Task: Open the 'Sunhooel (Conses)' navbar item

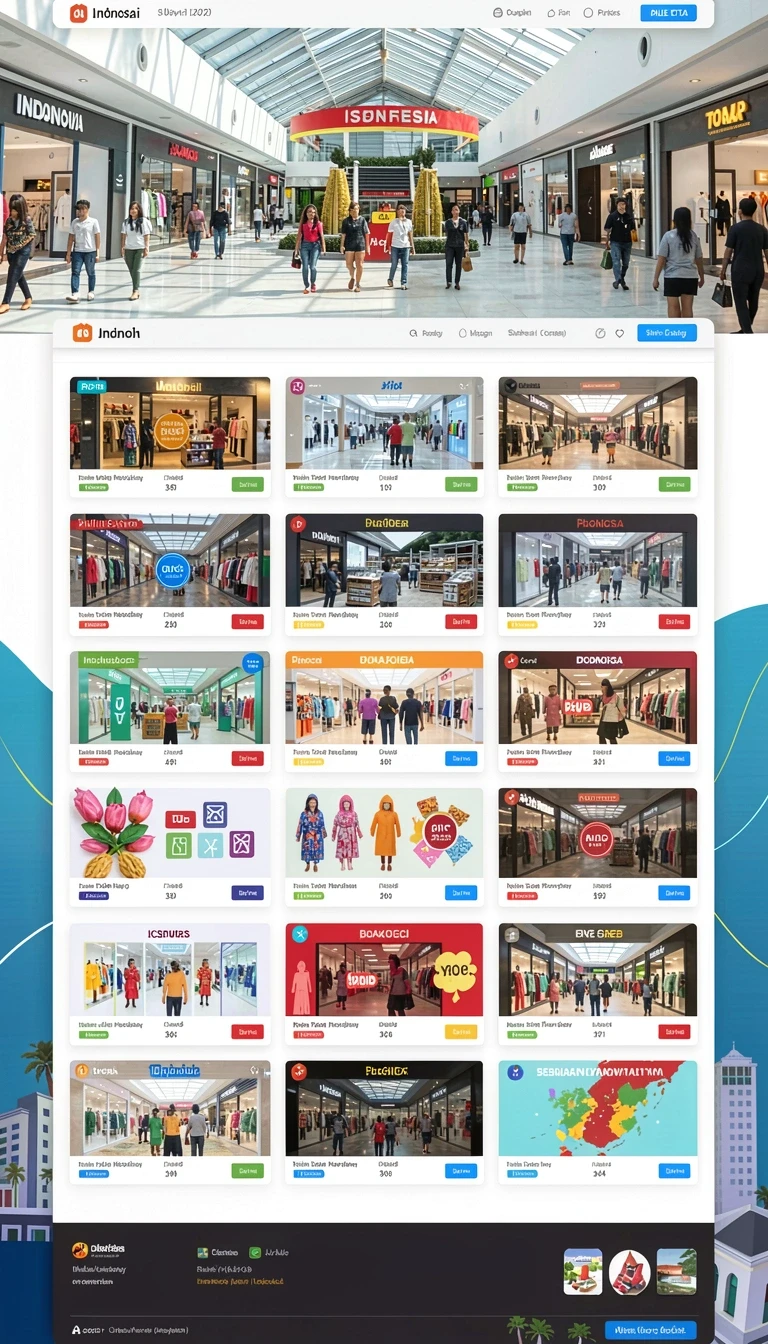Action: click(x=537, y=334)
